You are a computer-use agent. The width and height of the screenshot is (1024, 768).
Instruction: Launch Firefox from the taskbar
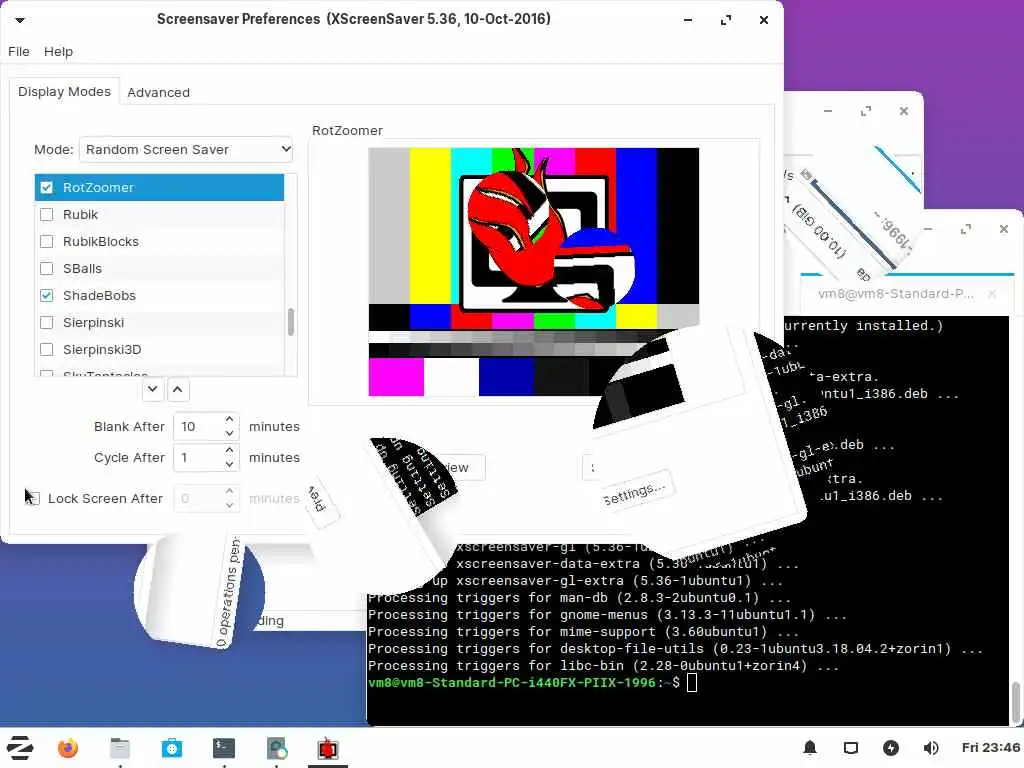[x=68, y=748]
